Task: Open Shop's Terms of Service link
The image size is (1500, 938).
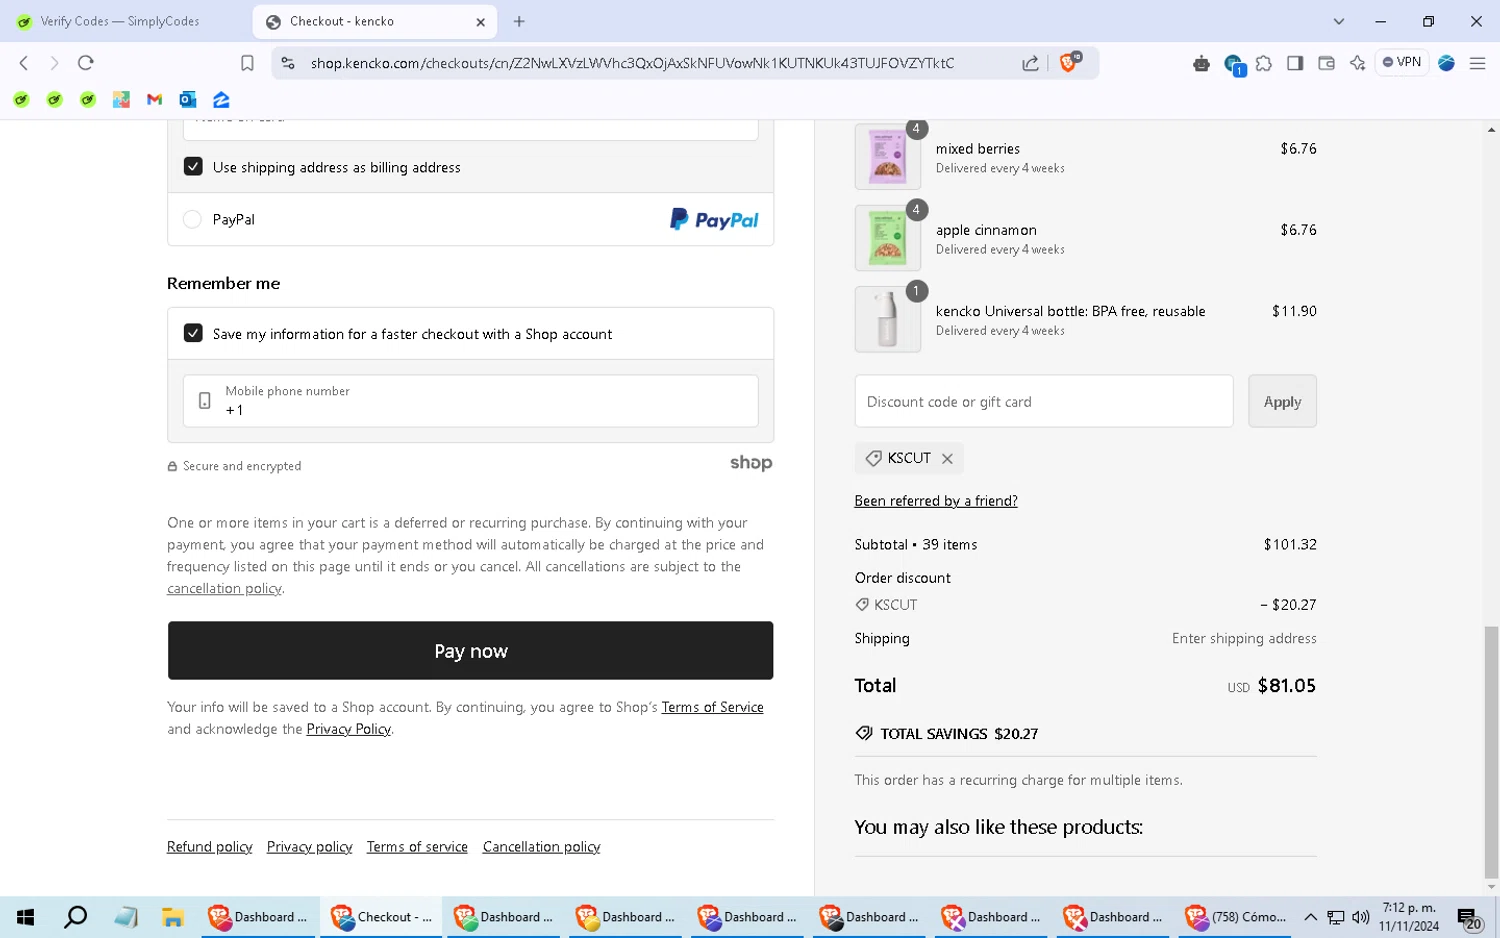Action: [x=712, y=707]
